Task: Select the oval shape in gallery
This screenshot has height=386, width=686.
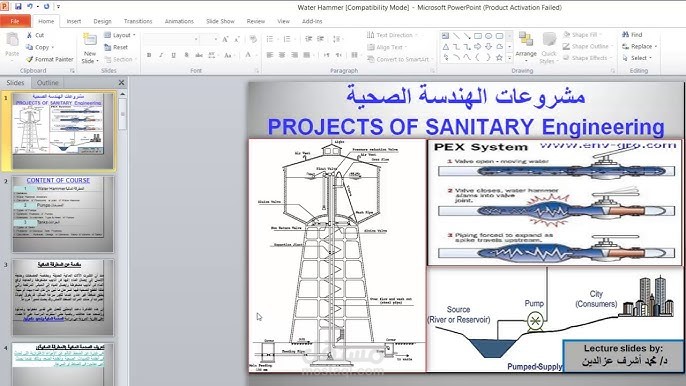Action: (x=489, y=35)
